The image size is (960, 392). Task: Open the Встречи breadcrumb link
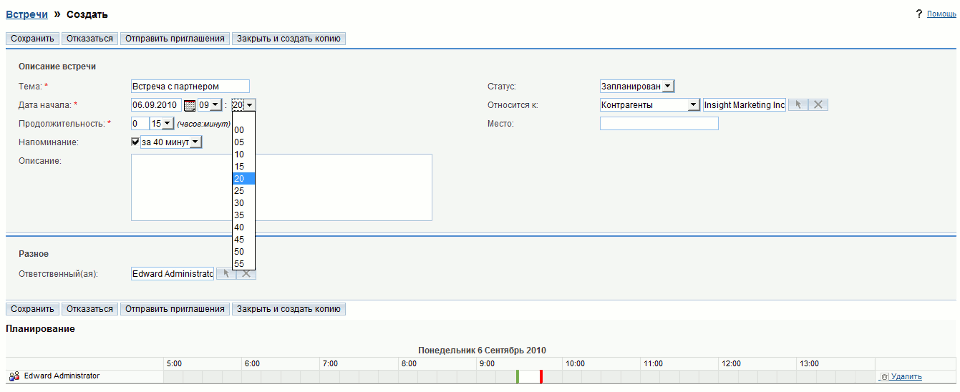click(x=27, y=15)
